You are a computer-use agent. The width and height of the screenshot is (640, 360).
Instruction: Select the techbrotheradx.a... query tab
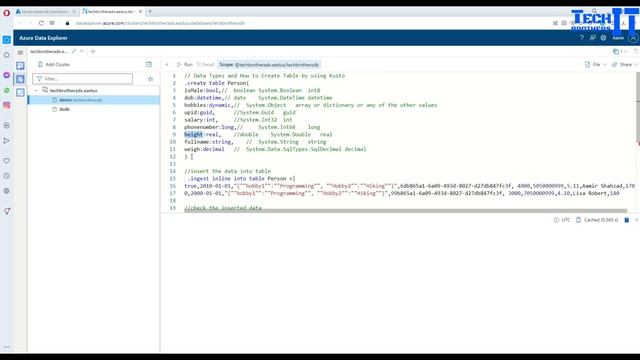pos(49,51)
